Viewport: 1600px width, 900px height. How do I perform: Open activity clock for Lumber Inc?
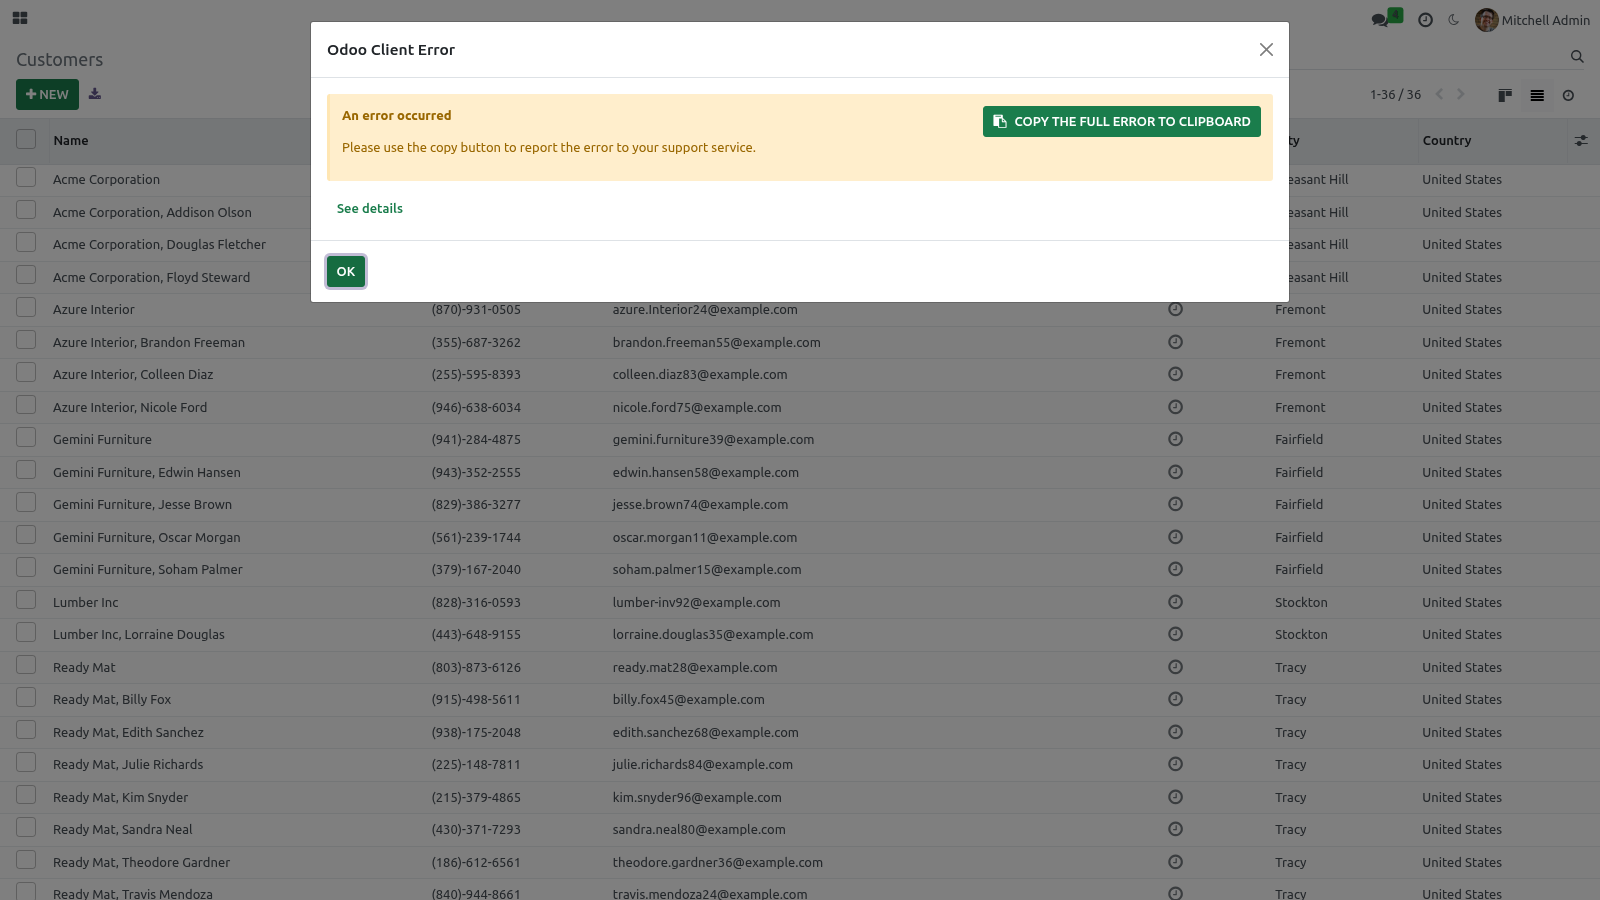pyautogui.click(x=1176, y=602)
